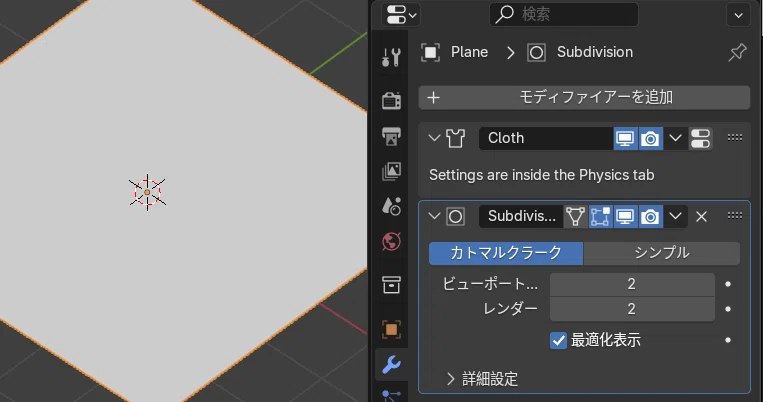Collapse the Cloth modifier panel
Viewport: 763px width, 402px height.
[x=434, y=138]
